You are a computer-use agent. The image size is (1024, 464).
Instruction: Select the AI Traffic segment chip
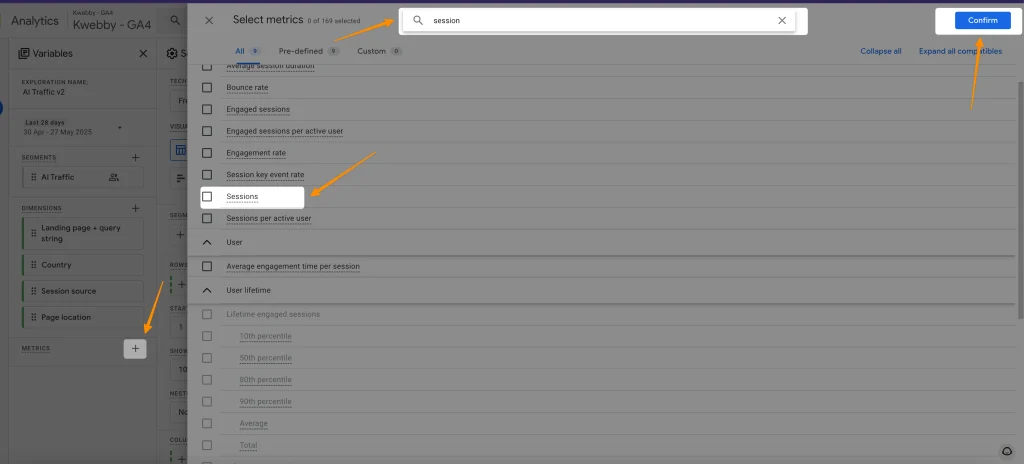(x=82, y=177)
